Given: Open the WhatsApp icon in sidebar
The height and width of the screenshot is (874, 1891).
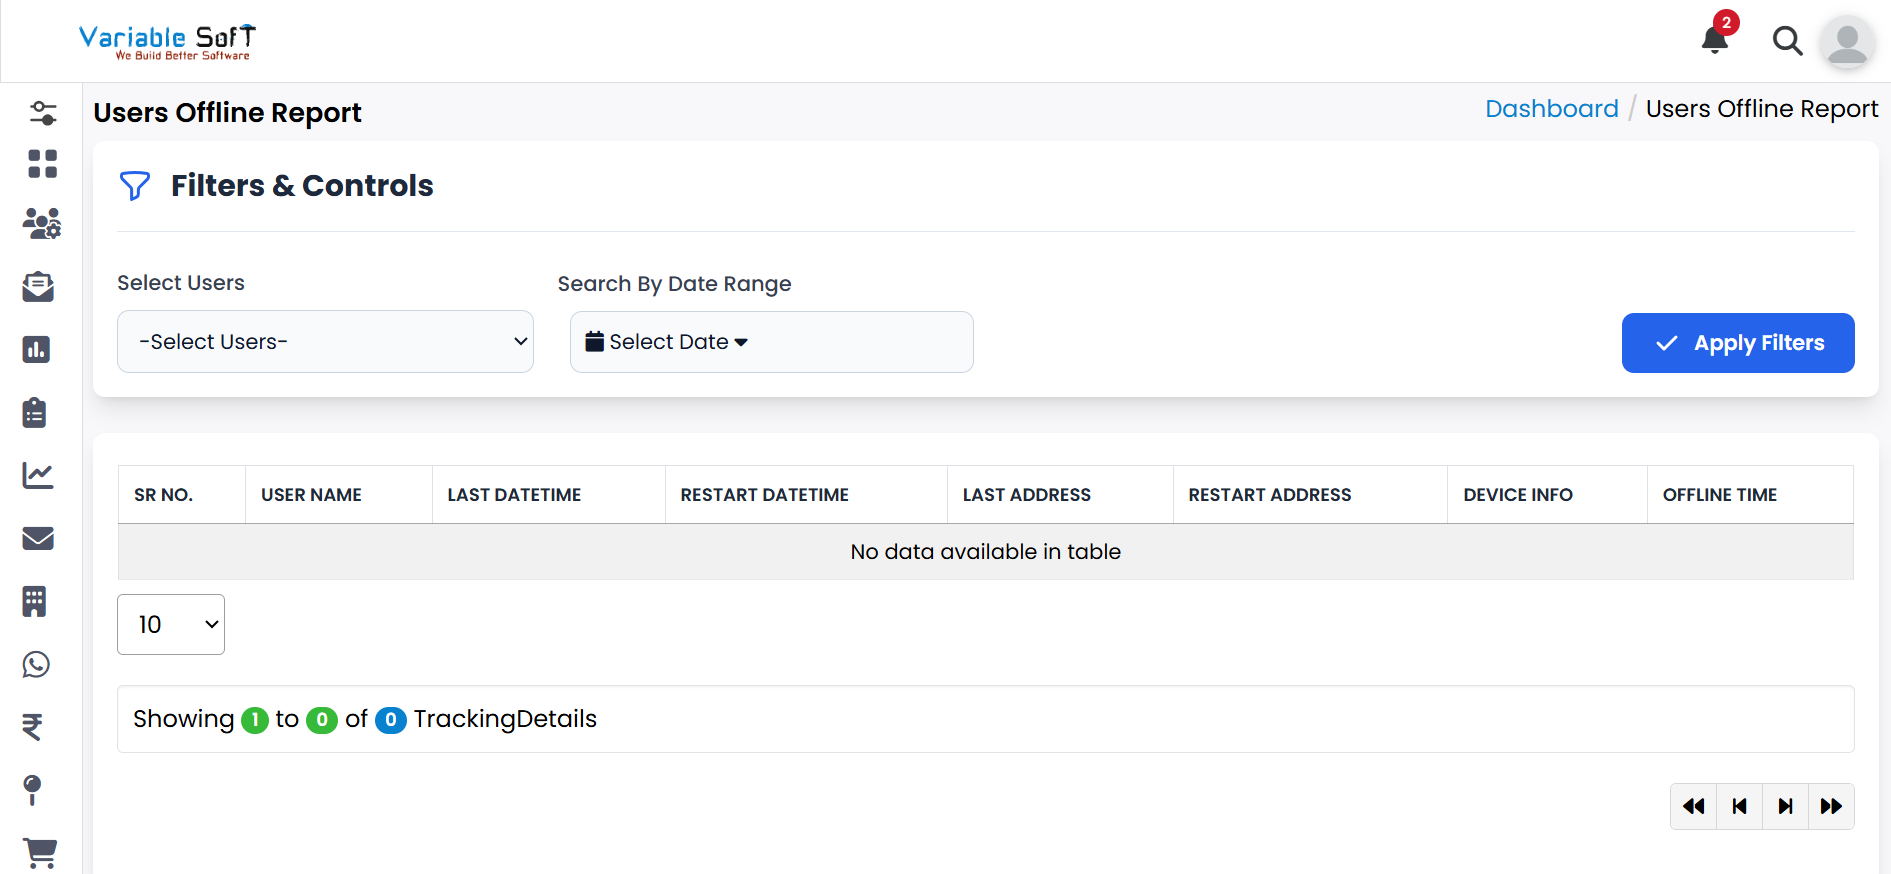Looking at the screenshot, I should pyautogui.click(x=37, y=665).
